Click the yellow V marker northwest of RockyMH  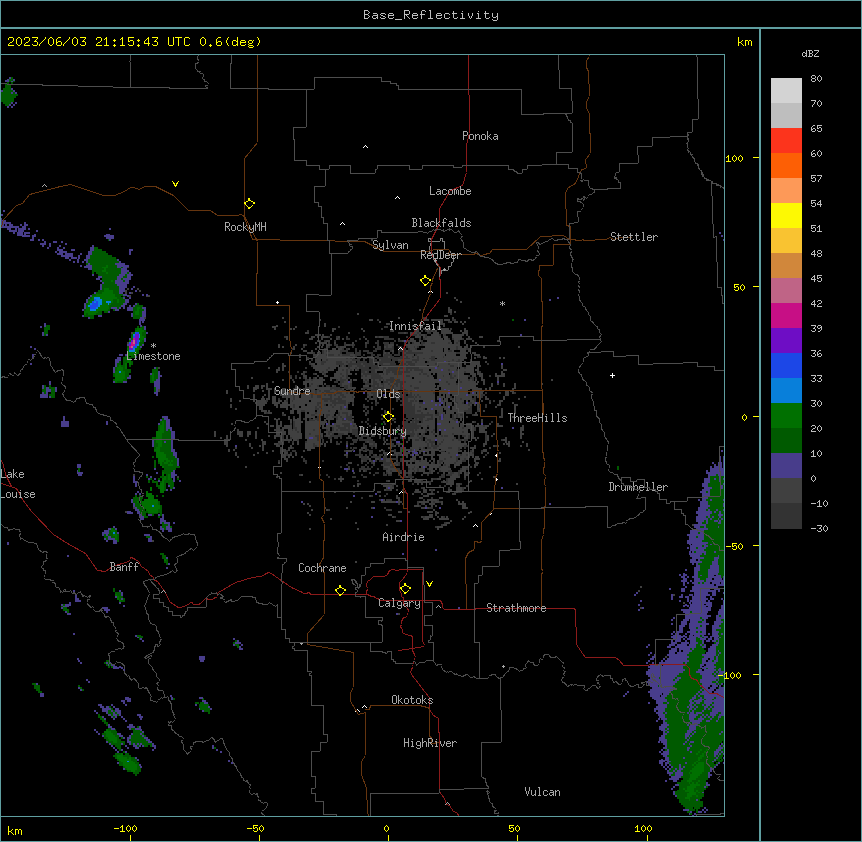pos(175,184)
